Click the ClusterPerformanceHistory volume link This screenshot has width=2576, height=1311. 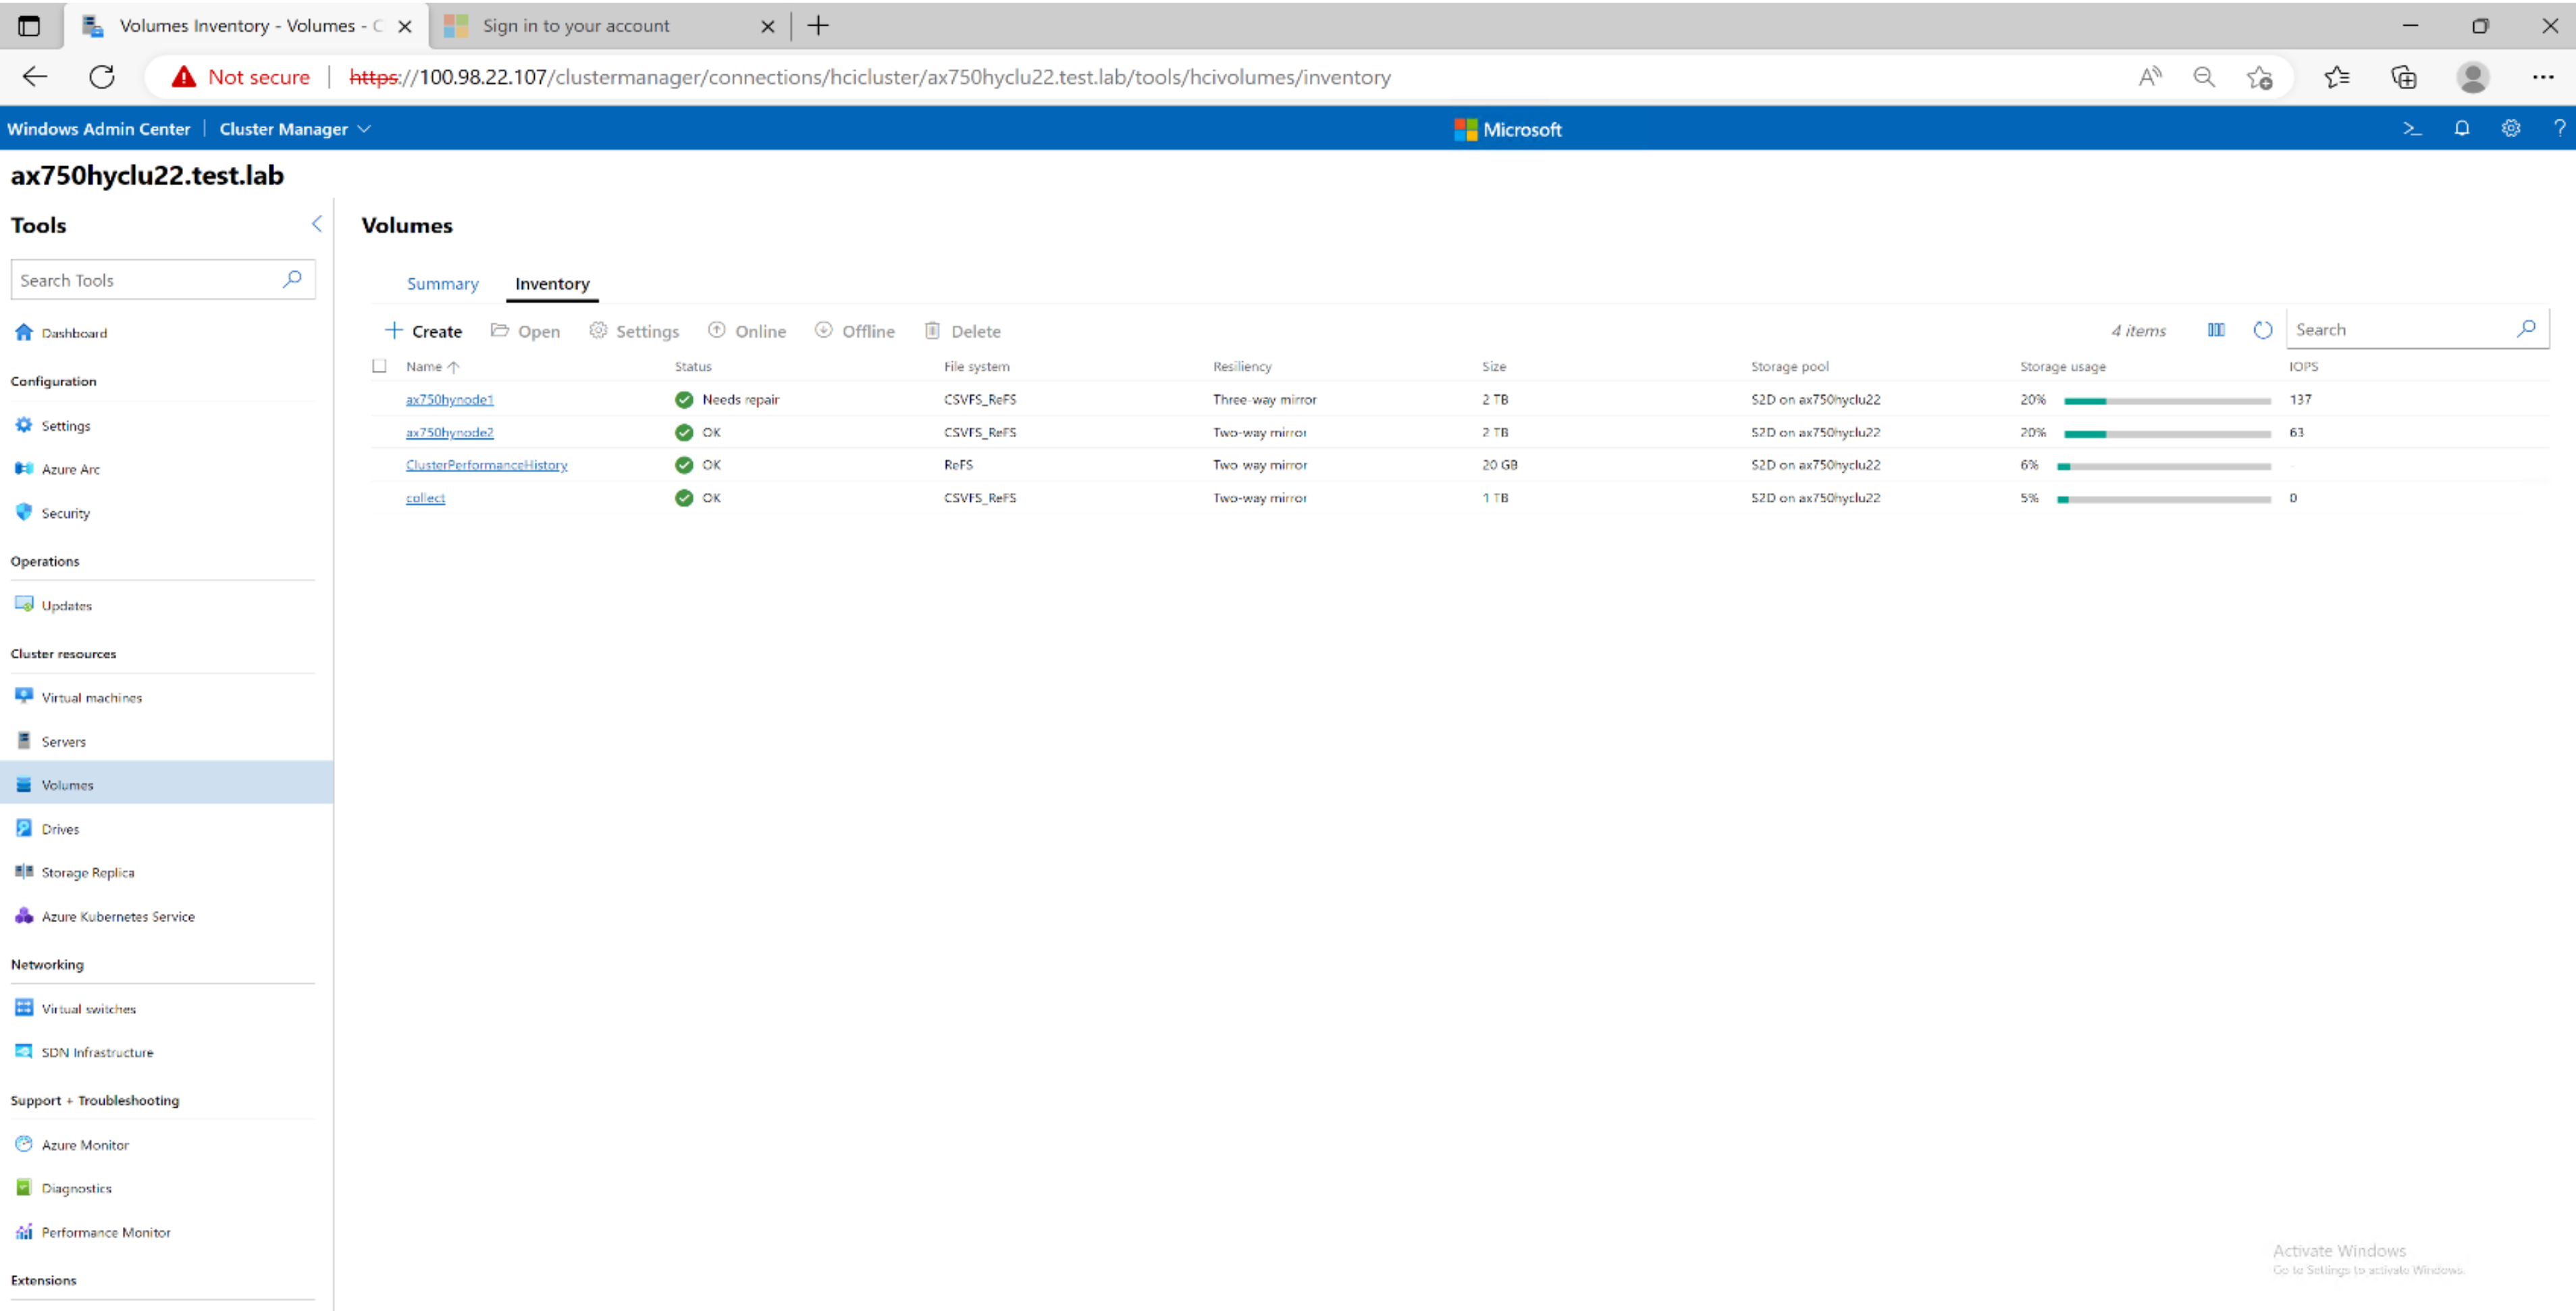coord(485,465)
